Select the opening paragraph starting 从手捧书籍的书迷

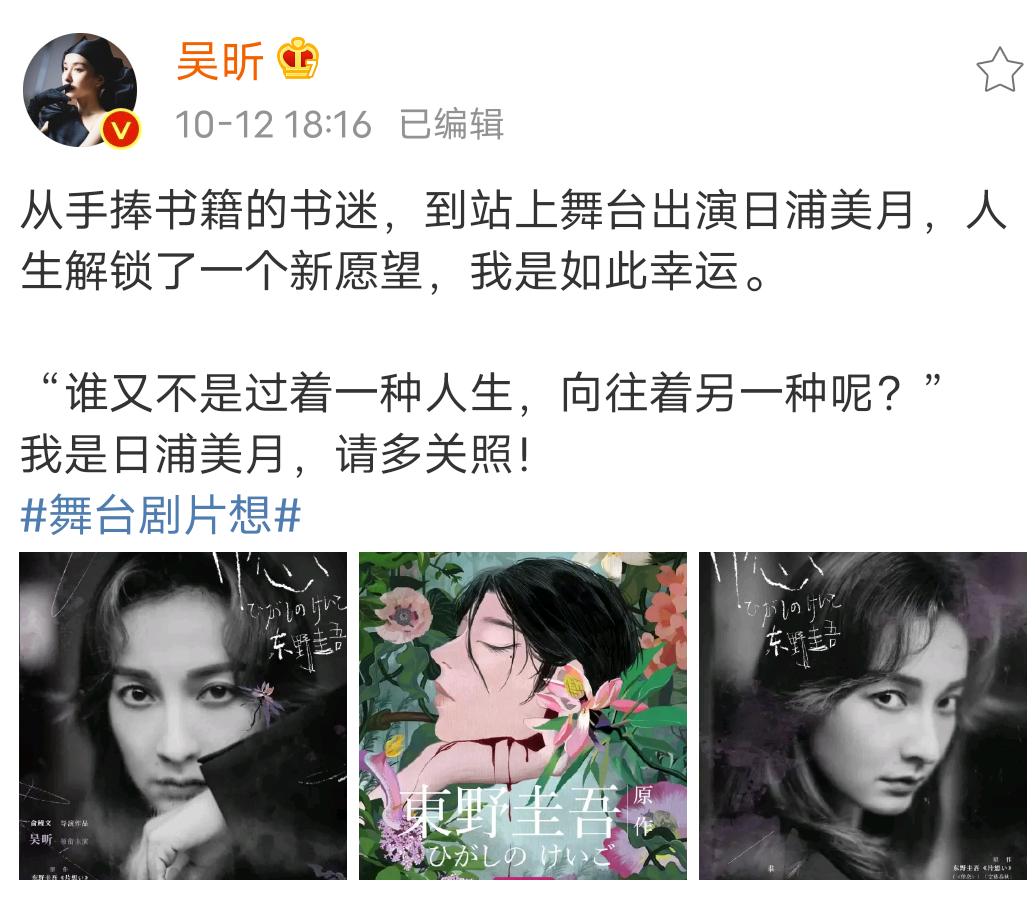[514, 240]
